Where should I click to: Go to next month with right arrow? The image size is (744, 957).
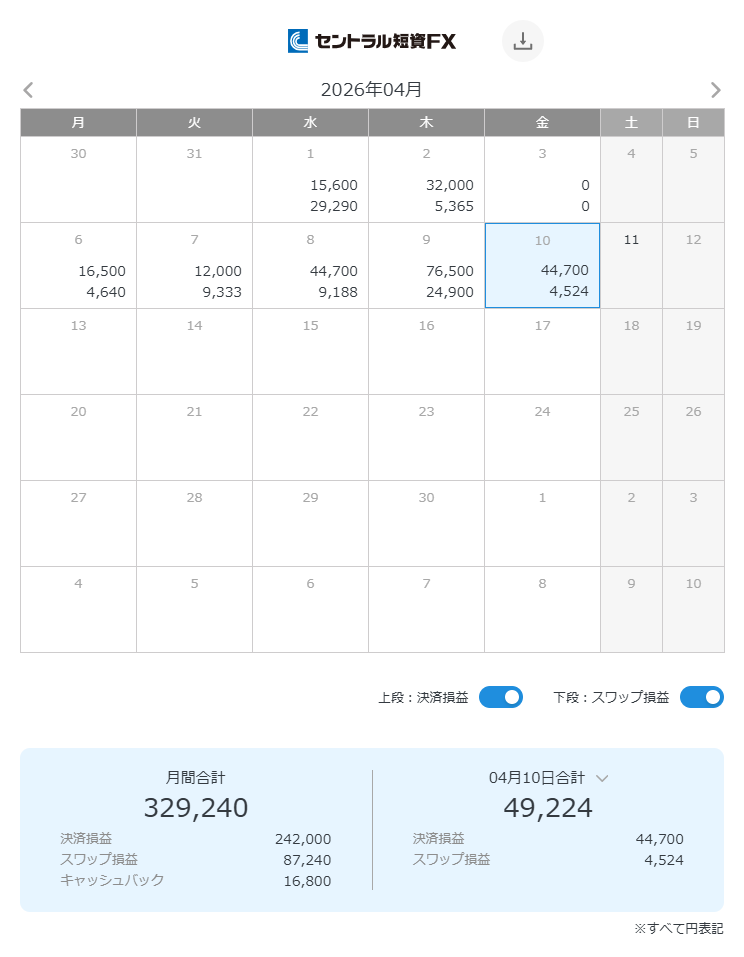click(715, 90)
